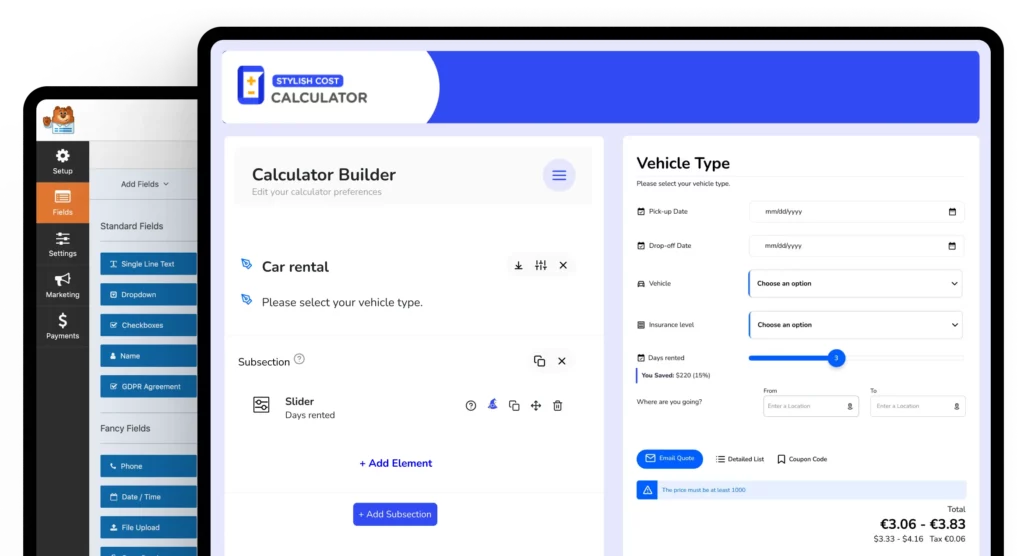
Task: Click the Vehicle label car icon
Action: [x=641, y=284]
